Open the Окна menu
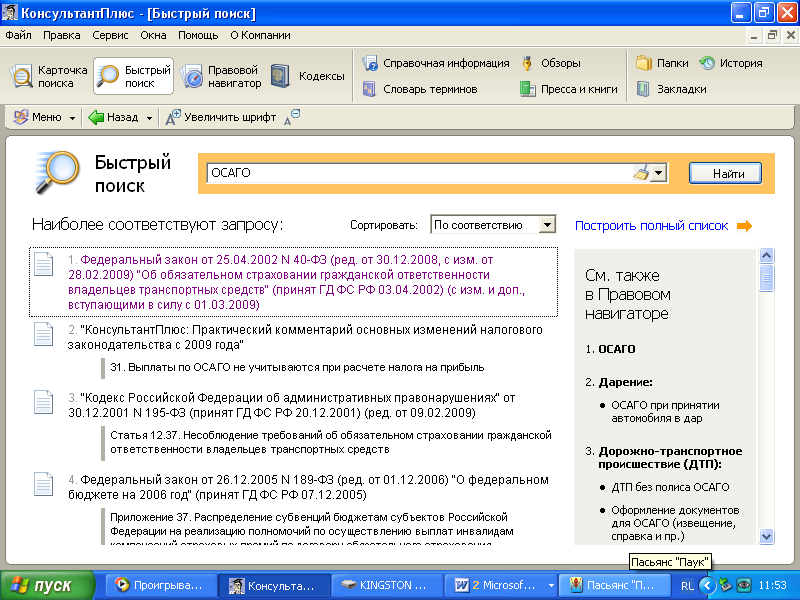This screenshot has height=600, width=800. pos(153,35)
